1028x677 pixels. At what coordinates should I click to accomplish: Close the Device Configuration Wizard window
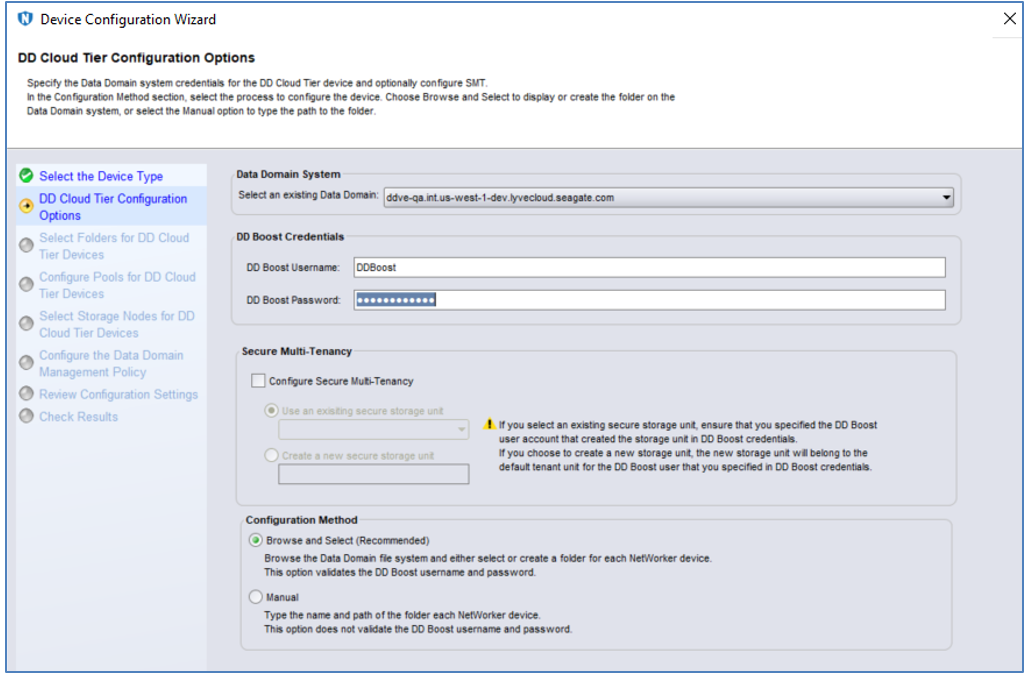tap(1009, 19)
